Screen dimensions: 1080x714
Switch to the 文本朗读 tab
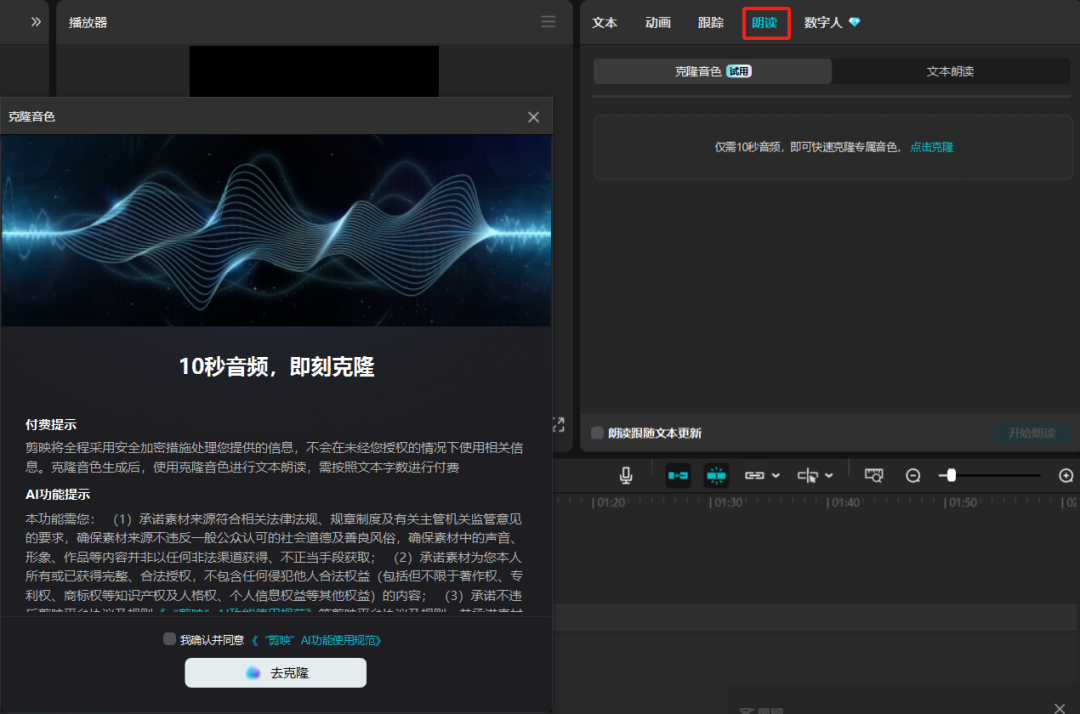(950, 71)
